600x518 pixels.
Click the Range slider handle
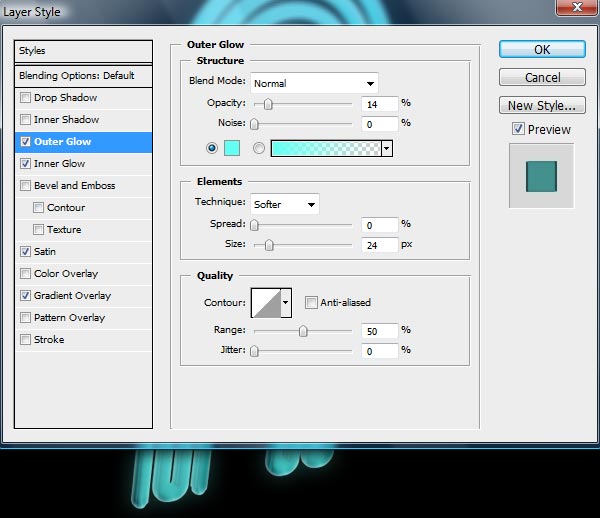coord(303,331)
